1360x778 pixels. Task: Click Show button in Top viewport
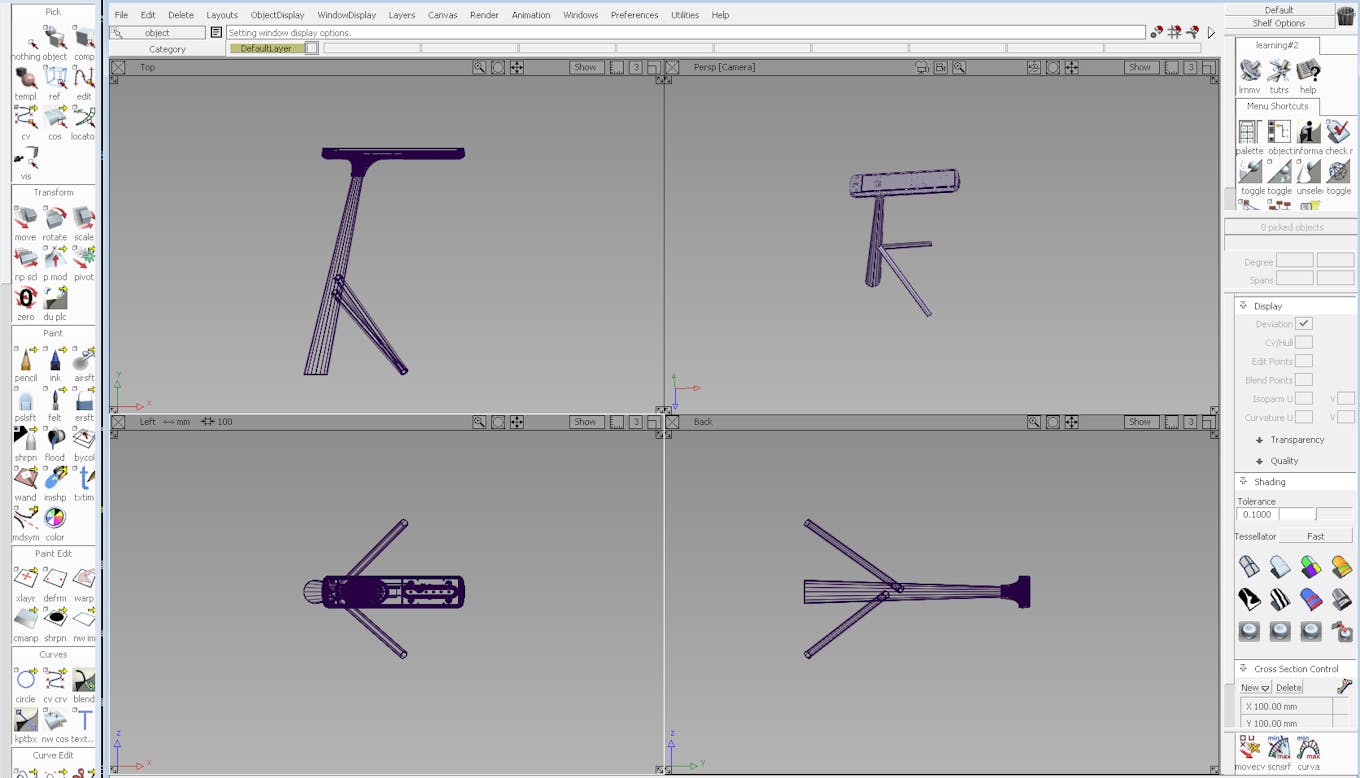(585, 67)
